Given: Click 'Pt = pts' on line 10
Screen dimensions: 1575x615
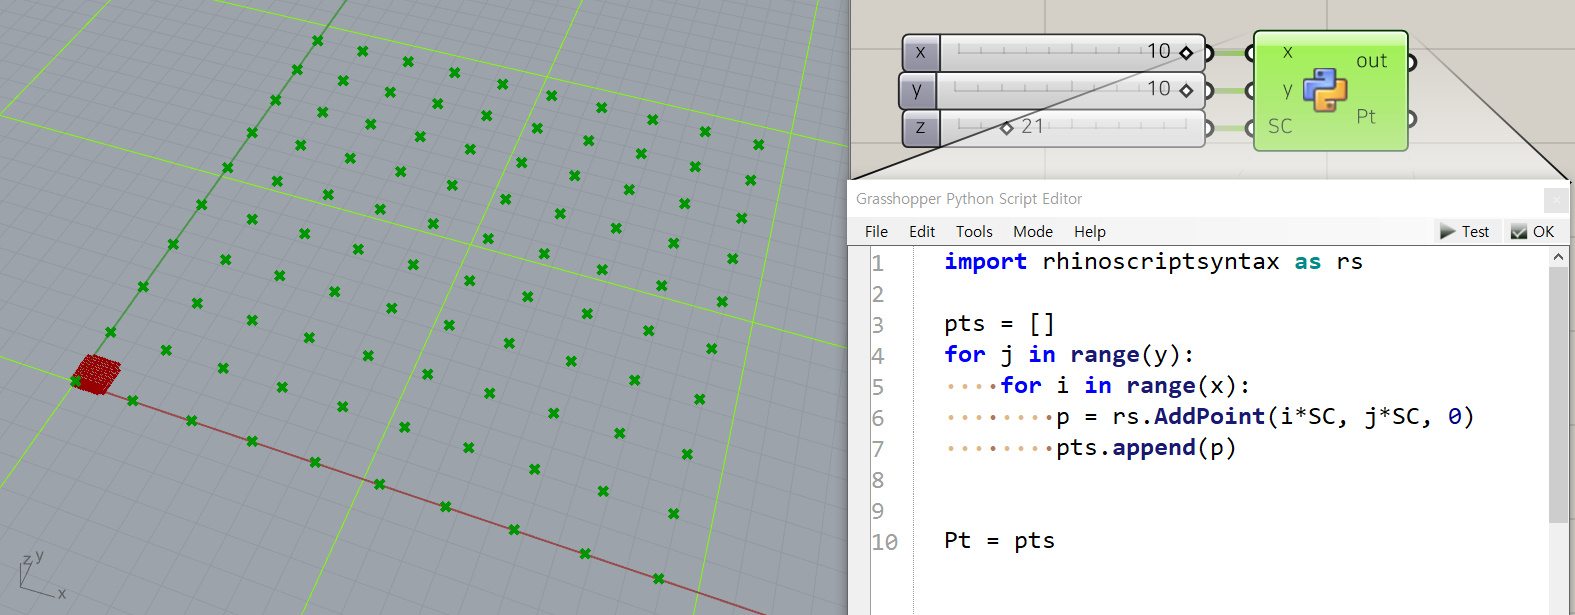Looking at the screenshot, I should click(999, 541).
